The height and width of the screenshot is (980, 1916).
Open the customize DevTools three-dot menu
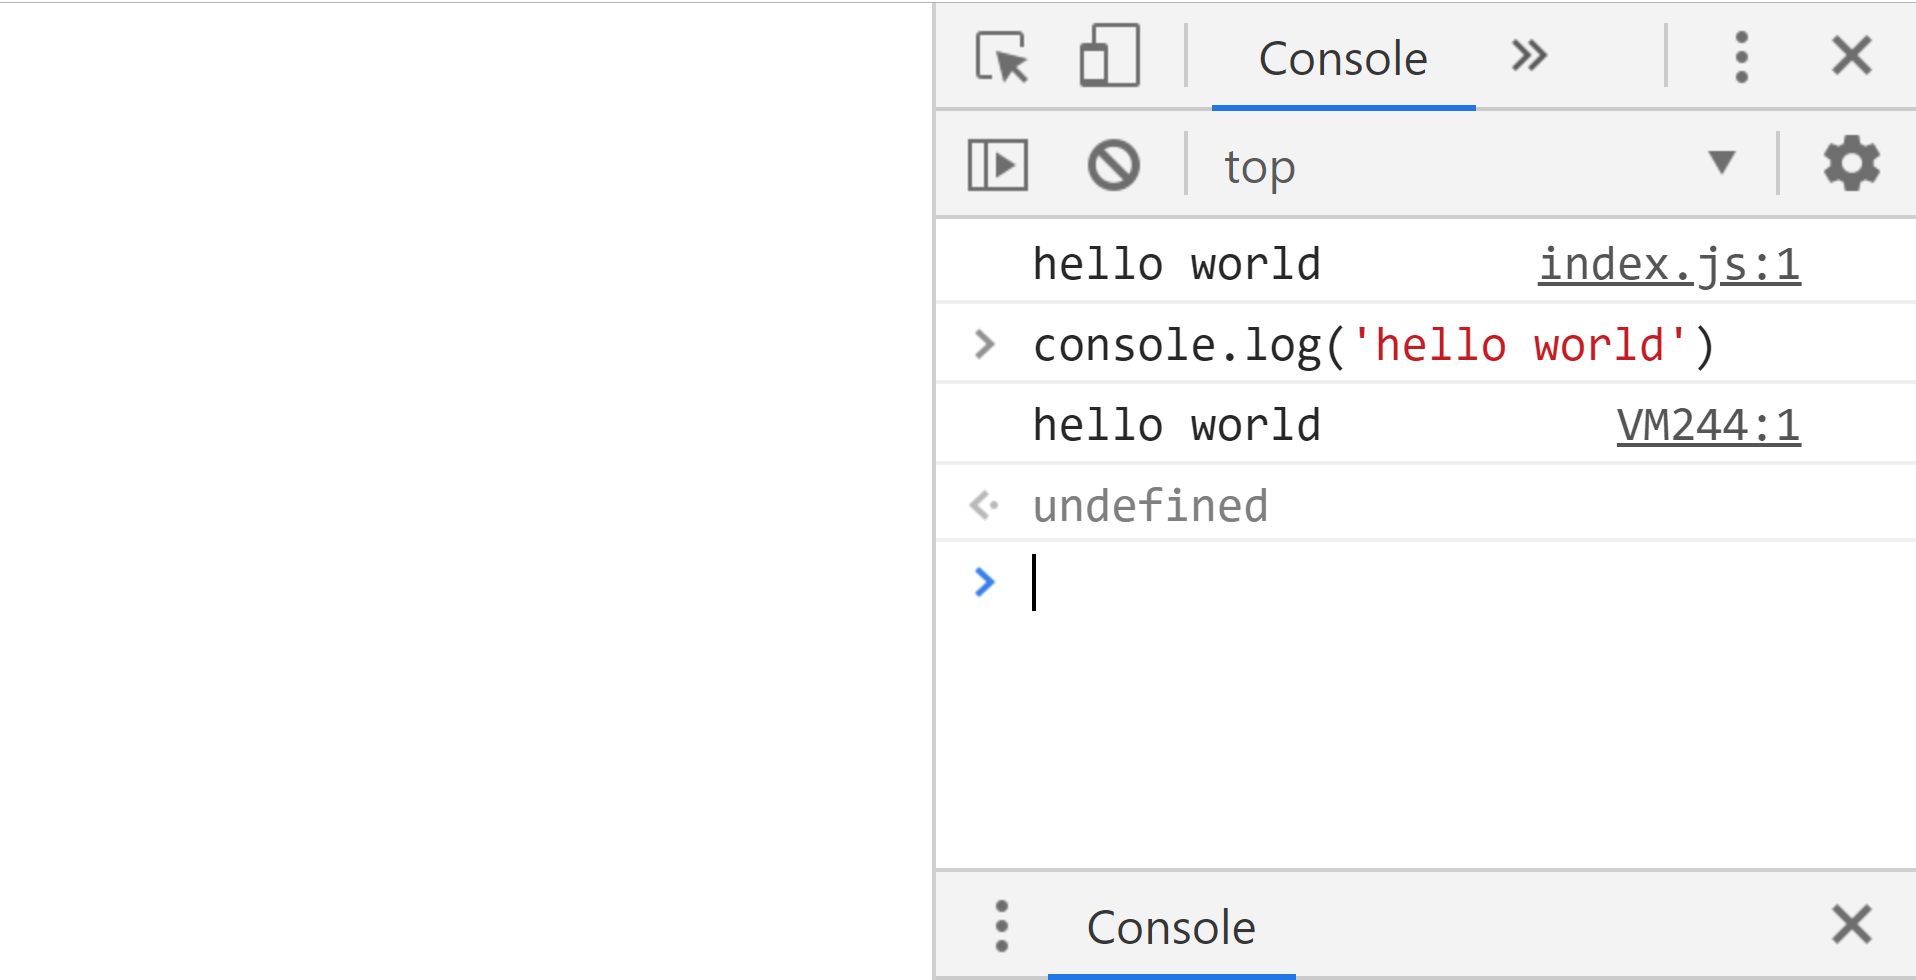(x=1741, y=56)
